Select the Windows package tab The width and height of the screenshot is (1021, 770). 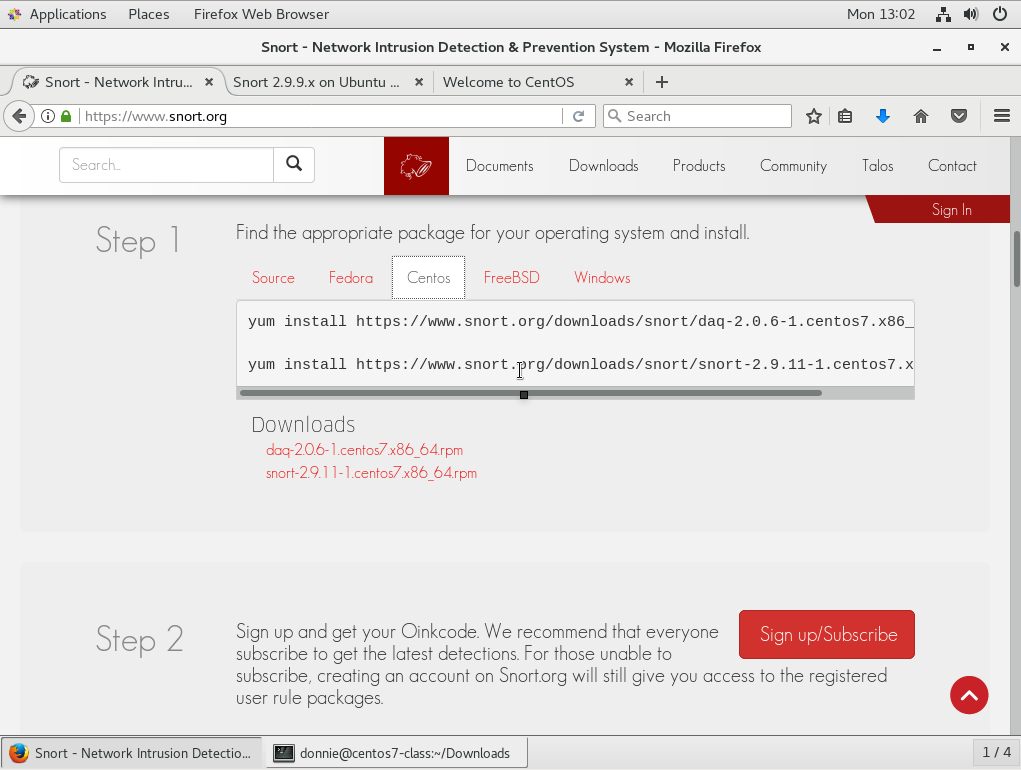(x=602, y=278)
